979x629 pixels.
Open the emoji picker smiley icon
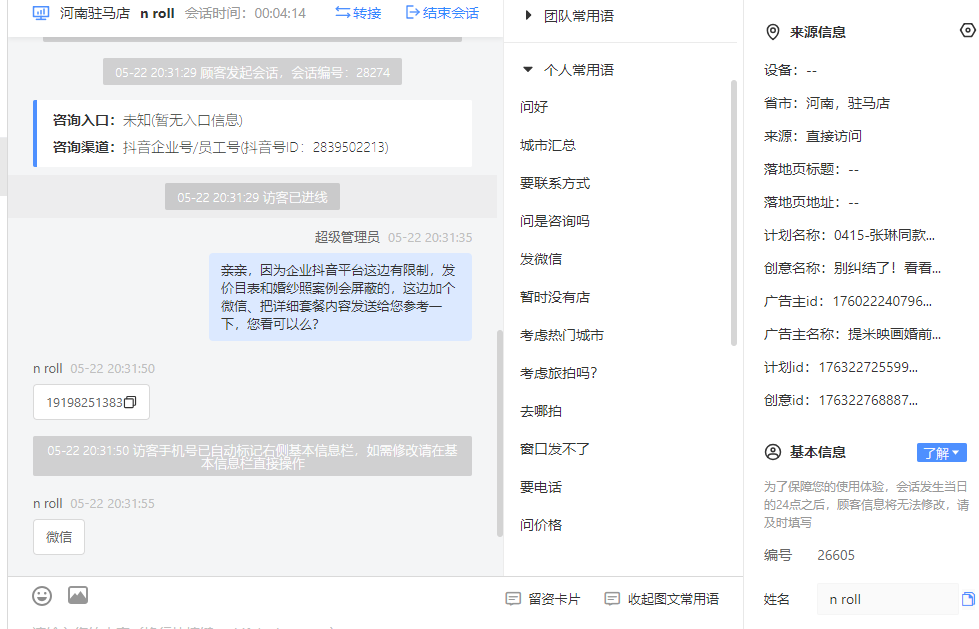point(42,596)
